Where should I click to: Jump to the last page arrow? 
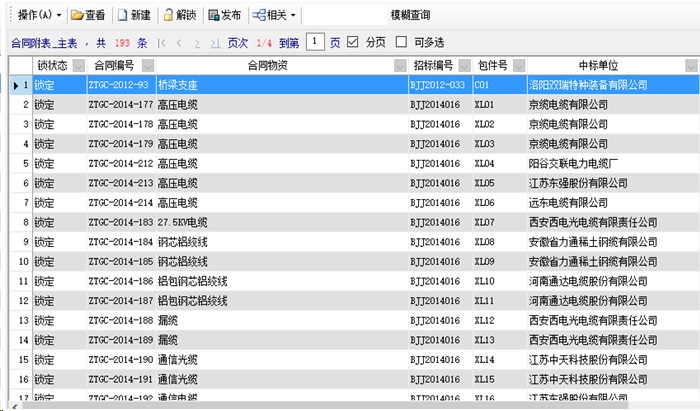(x=215, y=43)
